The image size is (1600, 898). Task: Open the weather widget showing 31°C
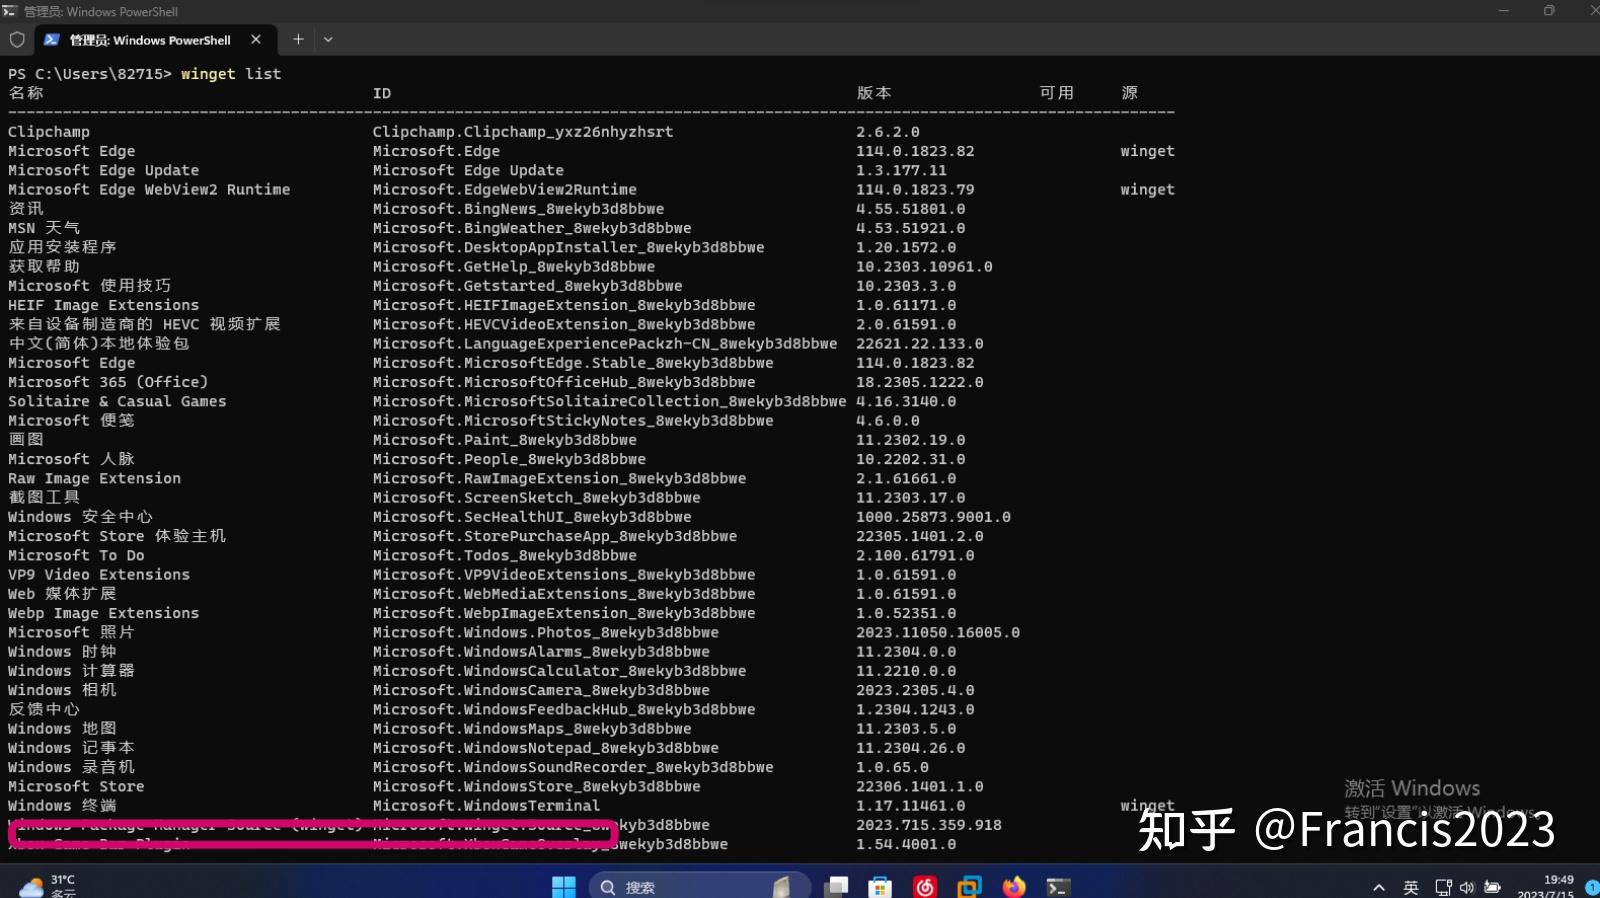(48, 886)
